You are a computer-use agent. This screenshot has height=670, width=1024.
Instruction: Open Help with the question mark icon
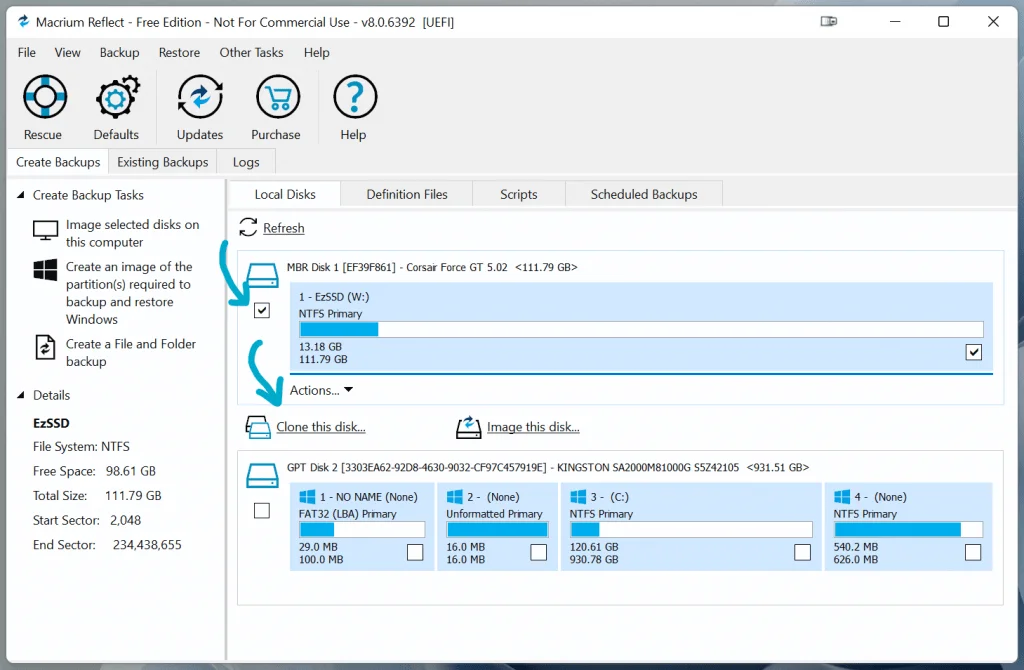(x=355, y=97)
